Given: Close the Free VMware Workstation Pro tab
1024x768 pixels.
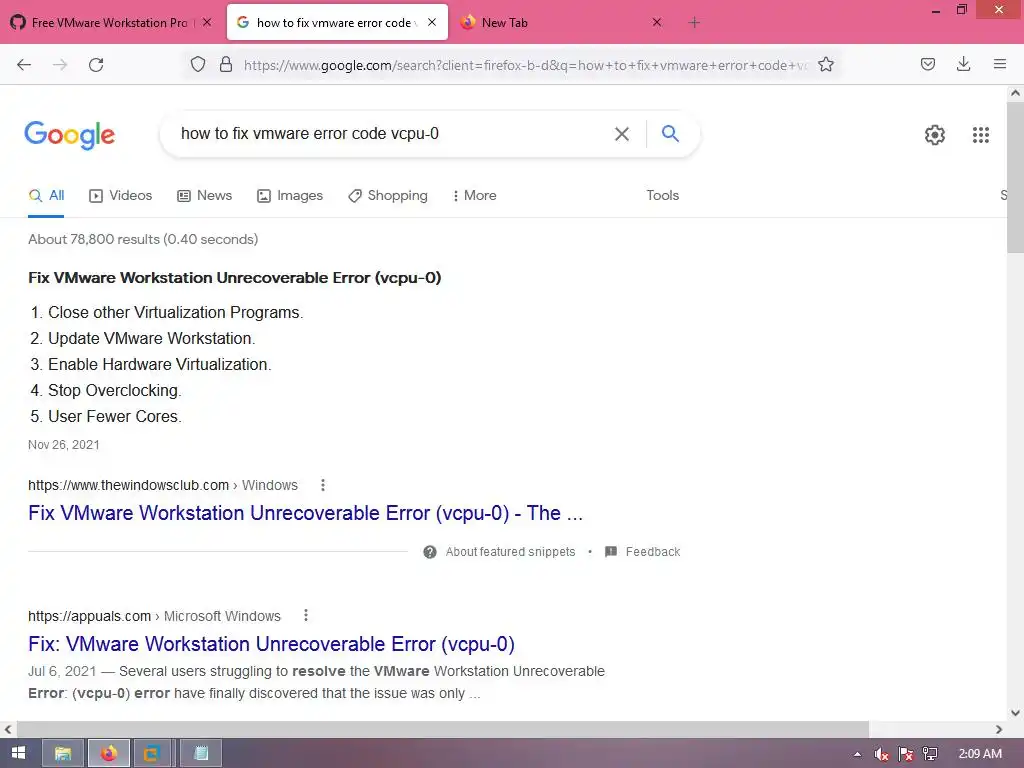Looking at the screenshot, I should tap(207, 22).
